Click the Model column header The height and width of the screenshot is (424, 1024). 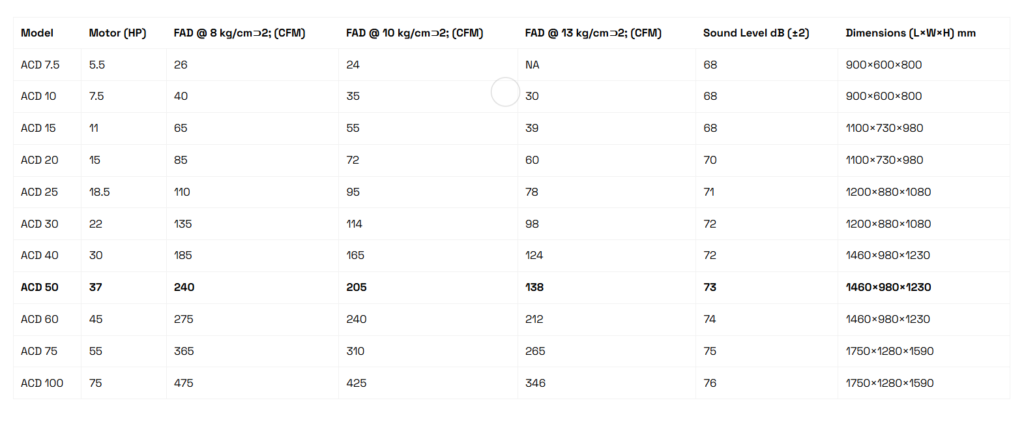(37, 33)
